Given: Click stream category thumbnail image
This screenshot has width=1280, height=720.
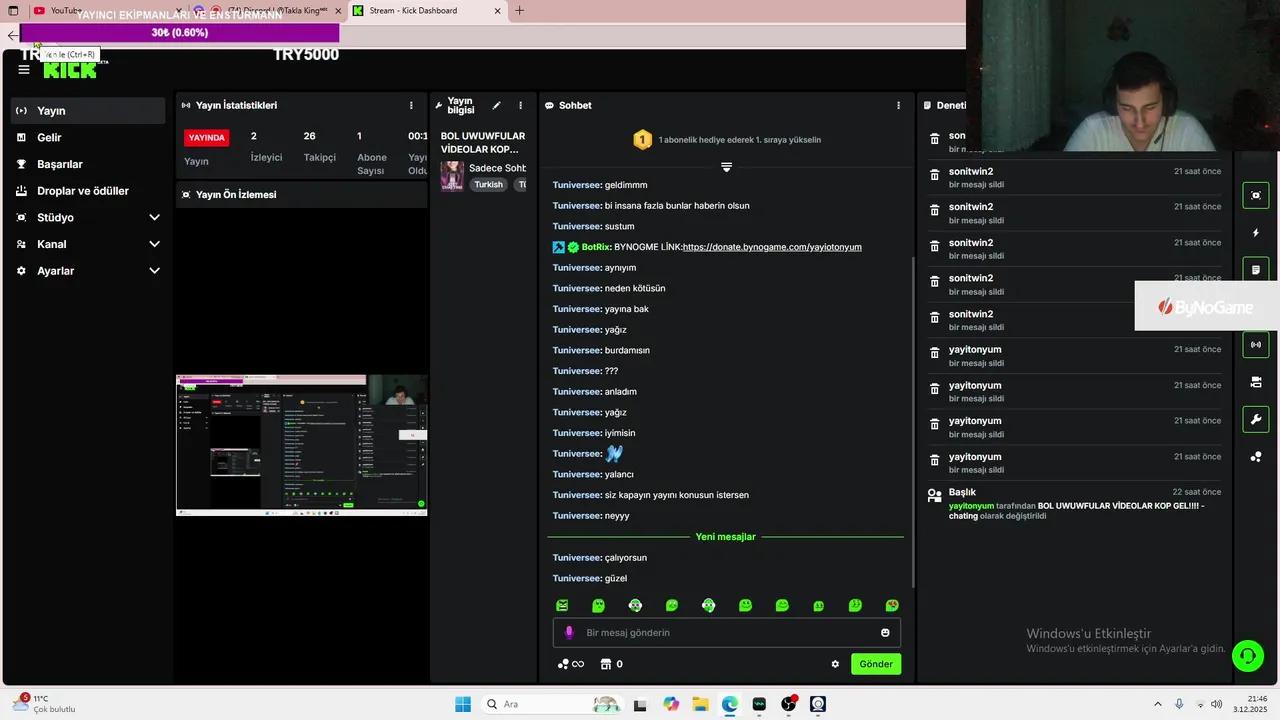Looking at the screenshot, I should 452,176.
